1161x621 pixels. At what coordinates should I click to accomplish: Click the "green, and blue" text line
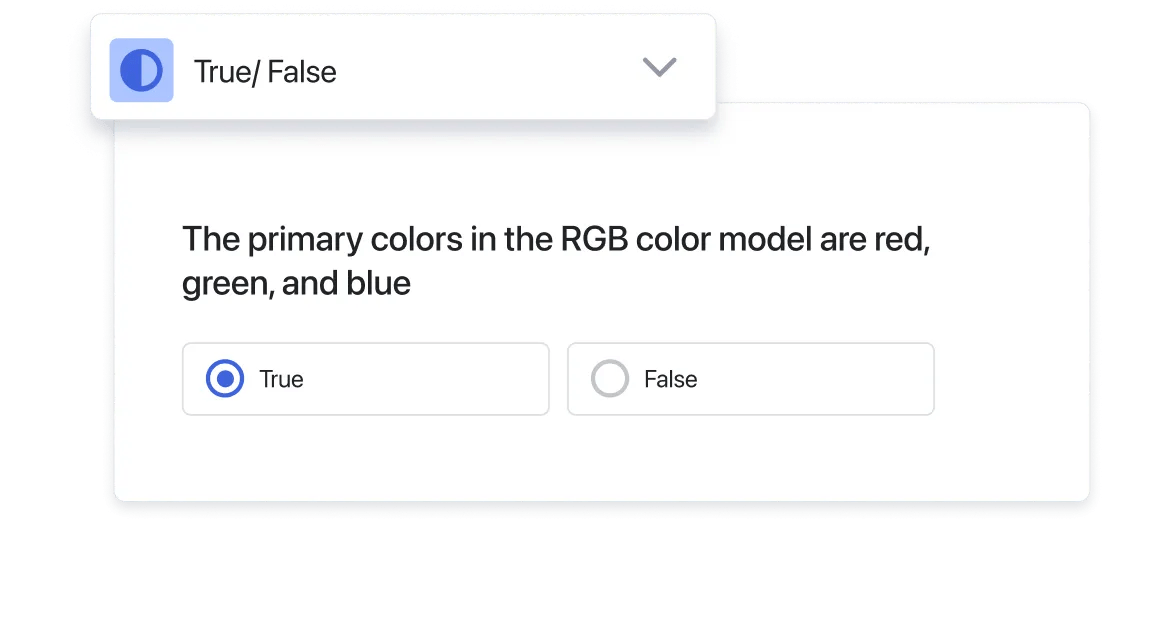[296, 284]
